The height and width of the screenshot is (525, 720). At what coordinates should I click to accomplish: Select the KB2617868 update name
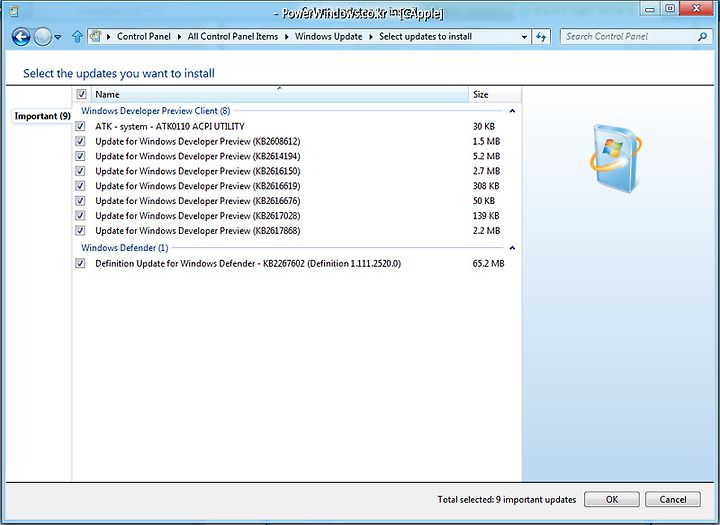click(197, 231)
